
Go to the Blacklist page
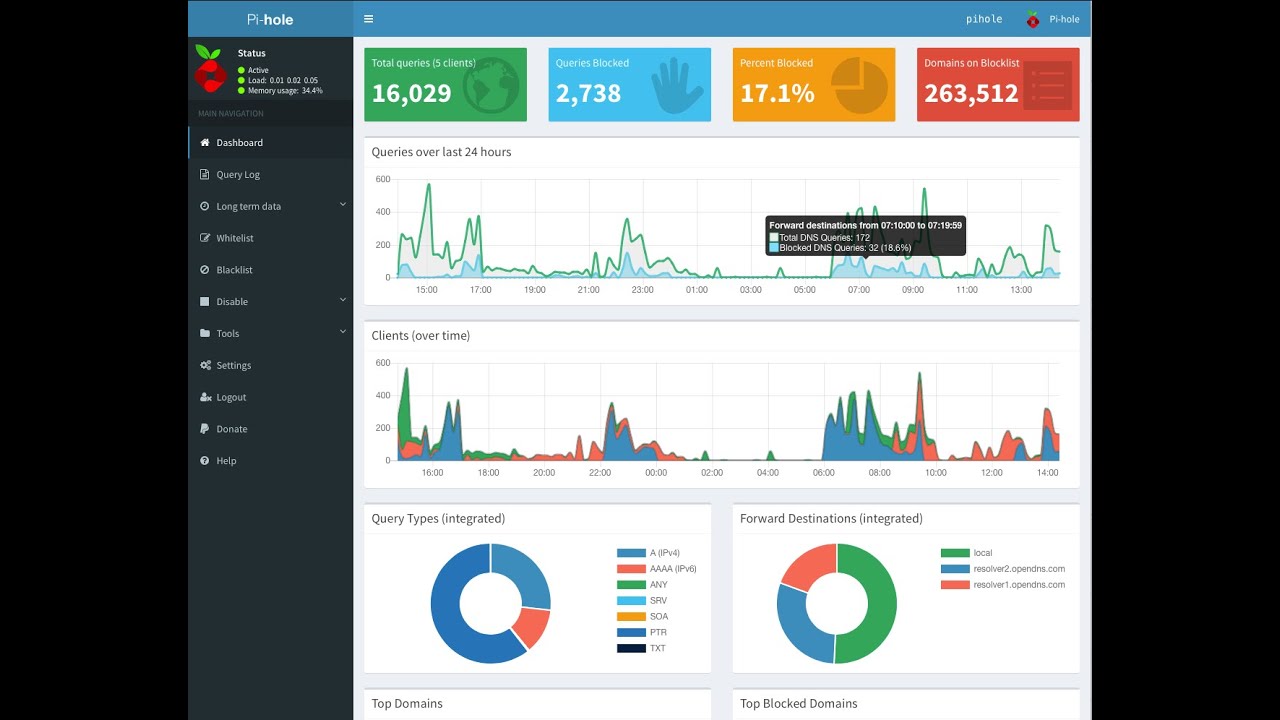click(x=271, y=270)
